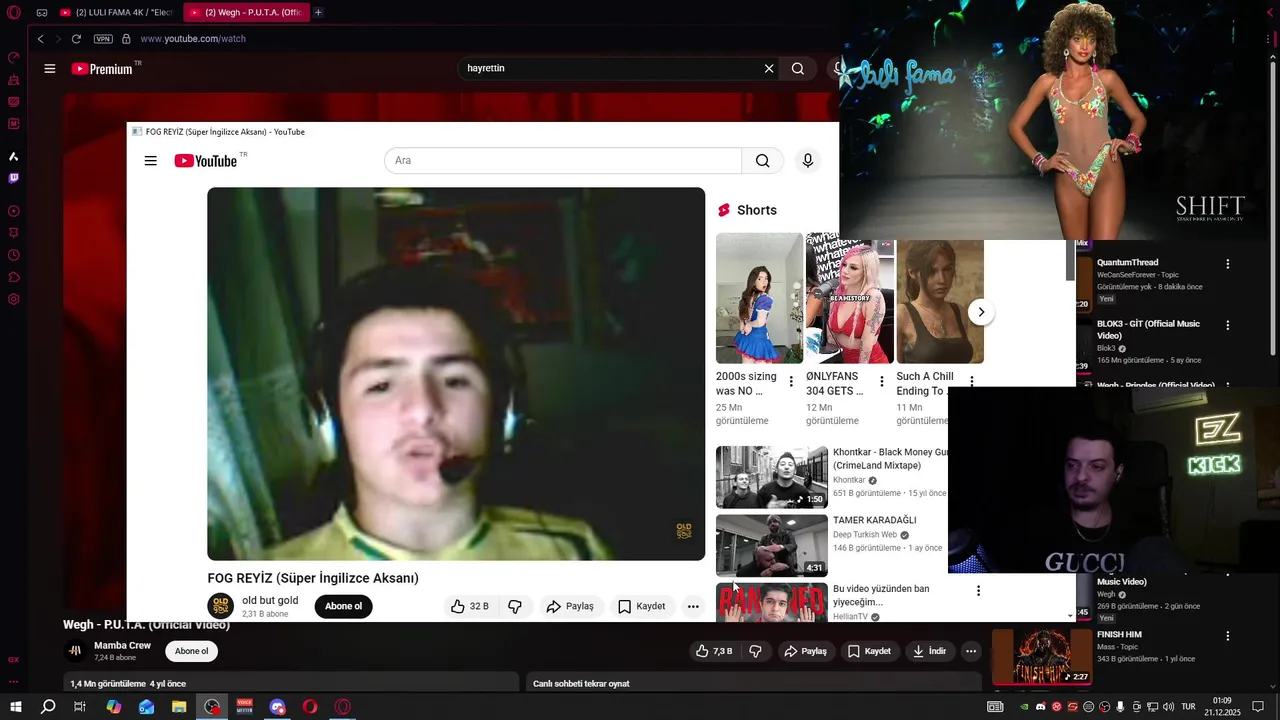The height and width of the screenshot is (720, 1280).
Task: Open options for QuantumThread video
Action: point(1228,264)
